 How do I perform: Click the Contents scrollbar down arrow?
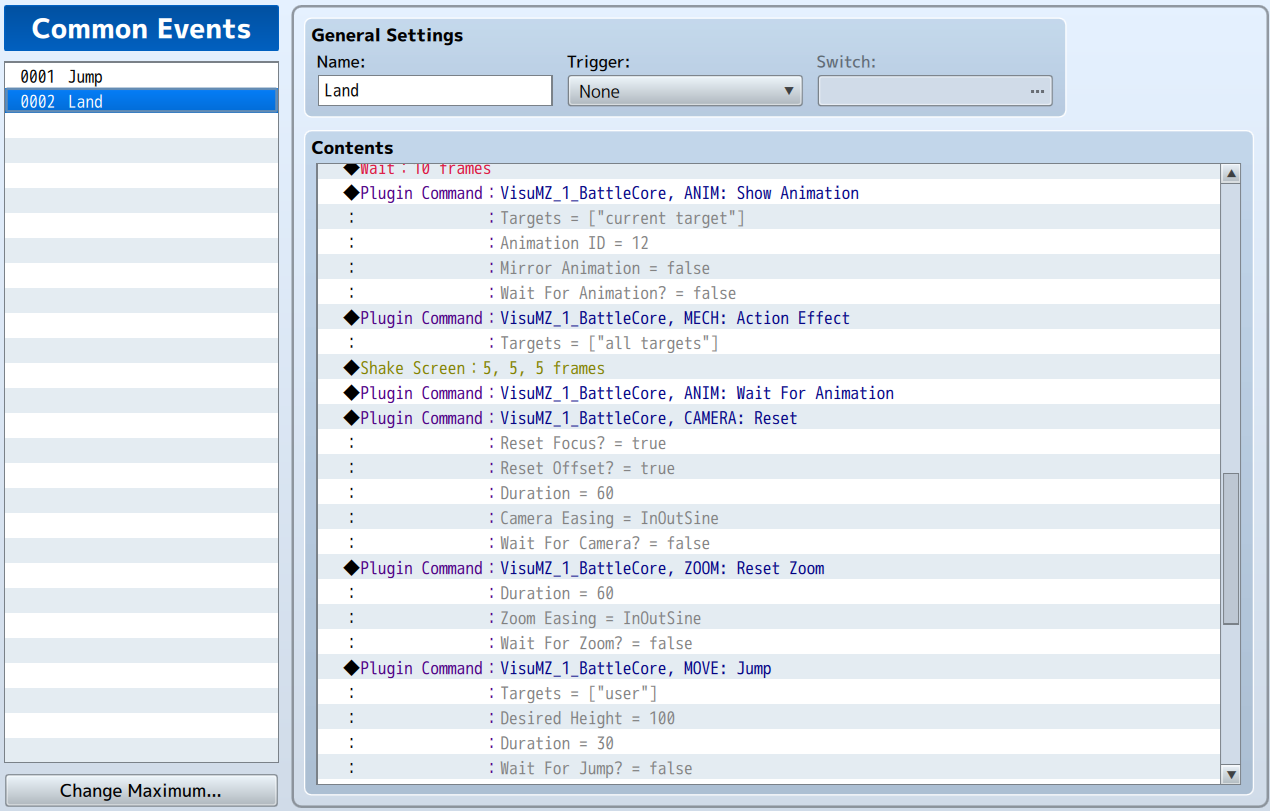coord(1231,774)
